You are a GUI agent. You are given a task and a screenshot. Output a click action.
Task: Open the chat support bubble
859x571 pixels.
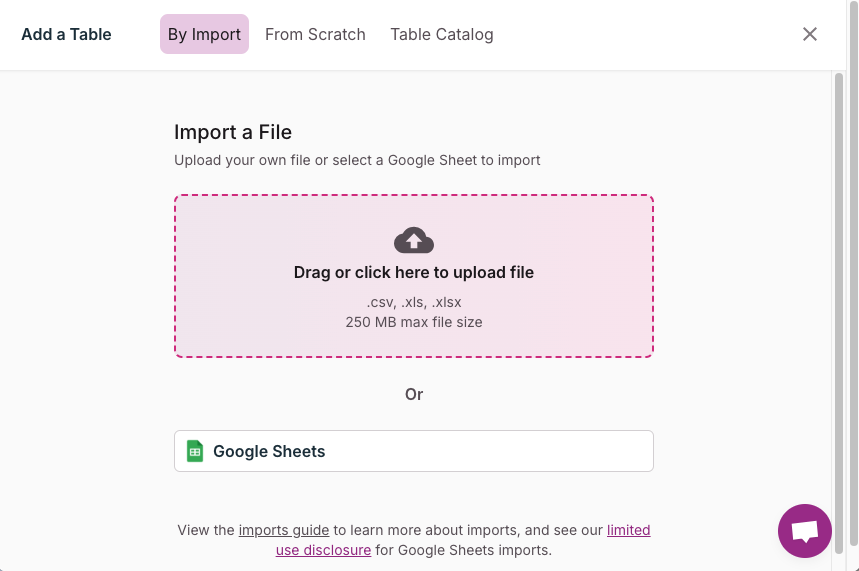tap(804, 531)
